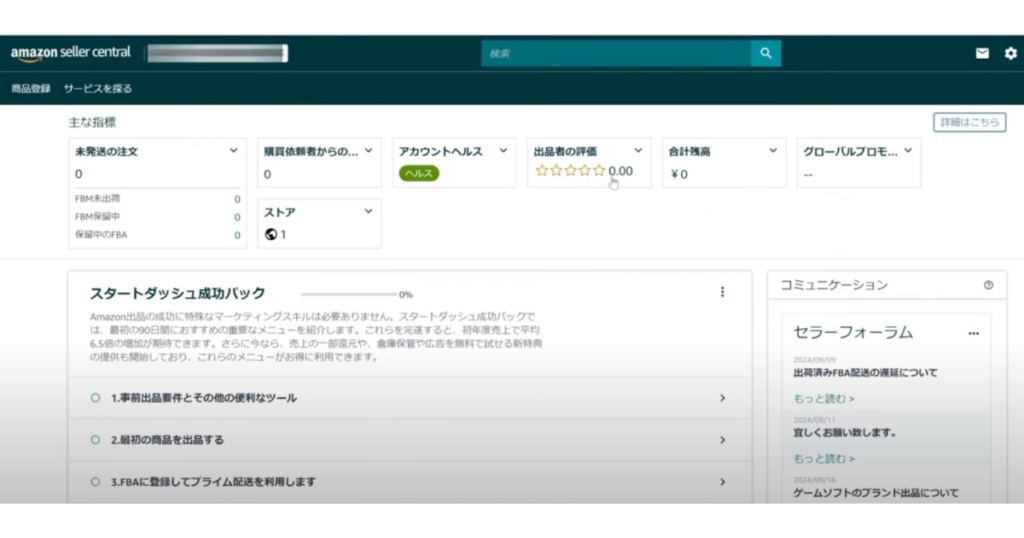Viewport: 1024px width, 538px height.
Task: Toggle step 3 FBAに登録 circle
Action: tap(96, 481)
